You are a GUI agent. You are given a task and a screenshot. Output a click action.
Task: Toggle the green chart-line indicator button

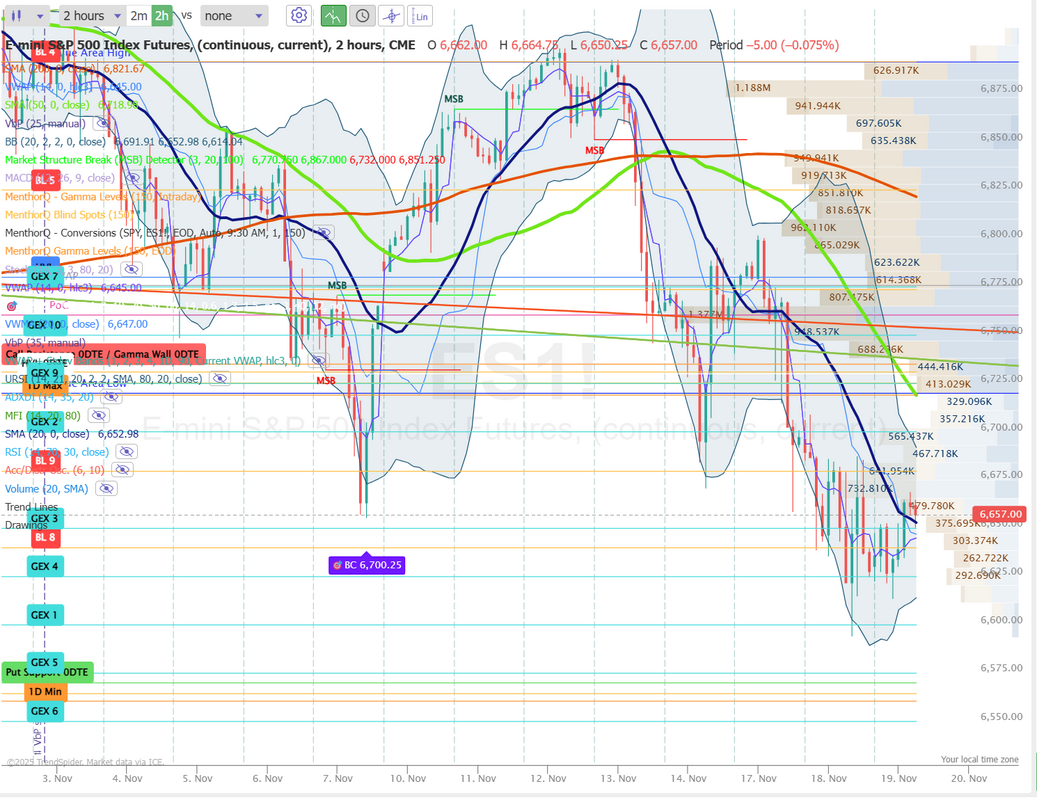pyautogui.click(x=334, y=16)
